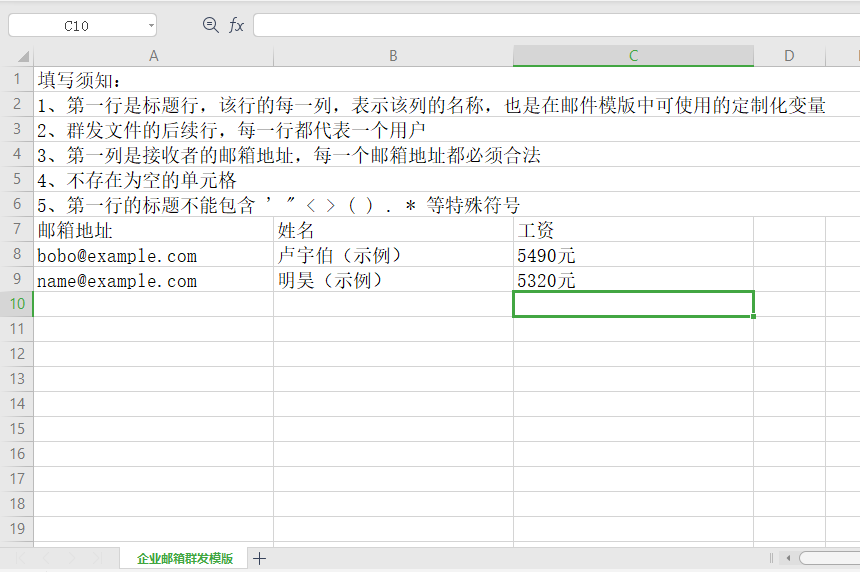
Task: Click the horizontal scrollbar left arrow
Action: click(788, 558)
